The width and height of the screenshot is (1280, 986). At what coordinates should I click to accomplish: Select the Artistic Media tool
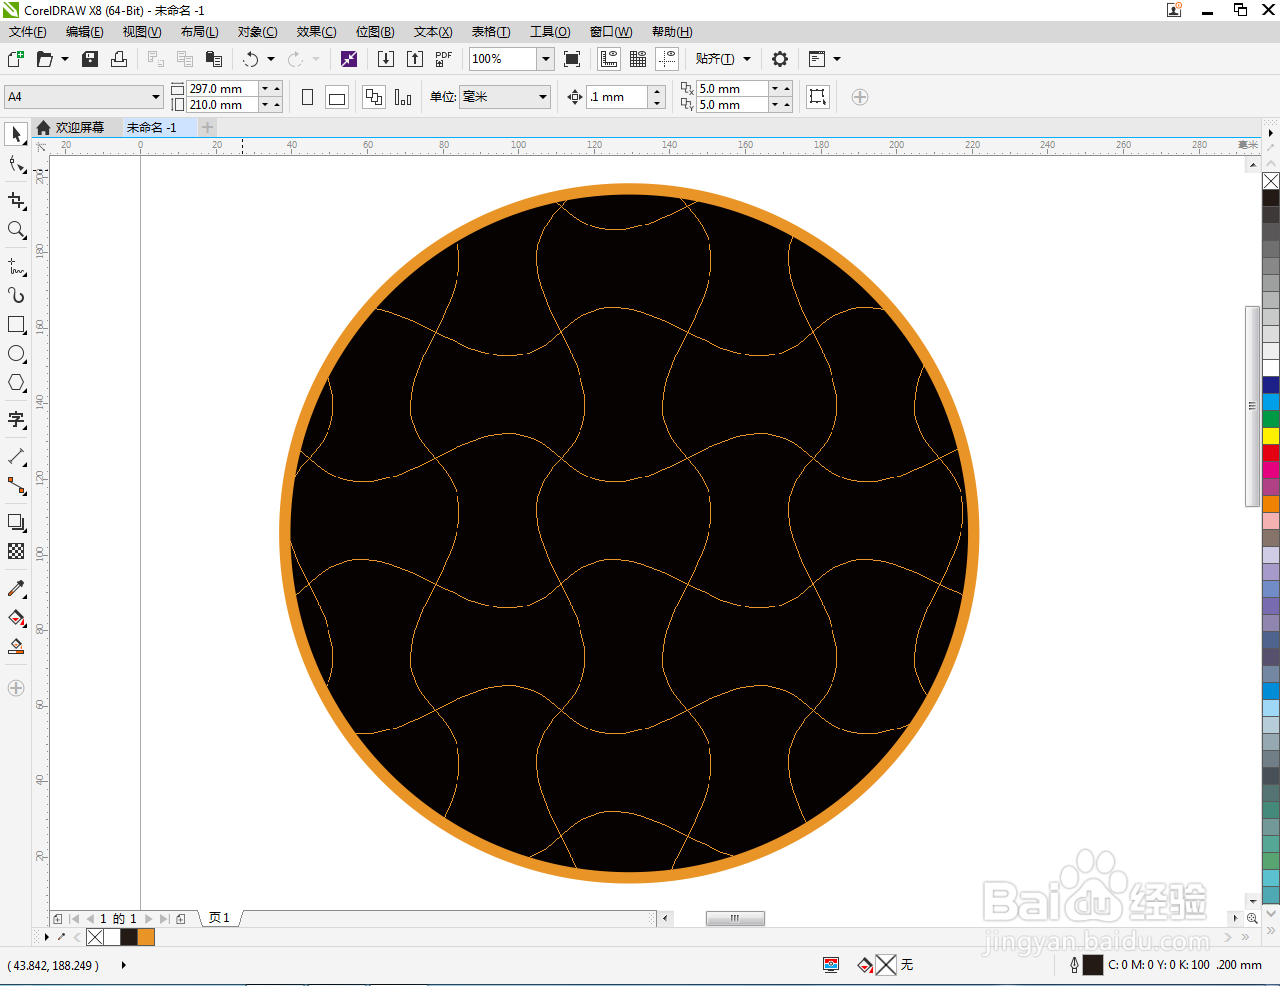click(x=16, y=295)
